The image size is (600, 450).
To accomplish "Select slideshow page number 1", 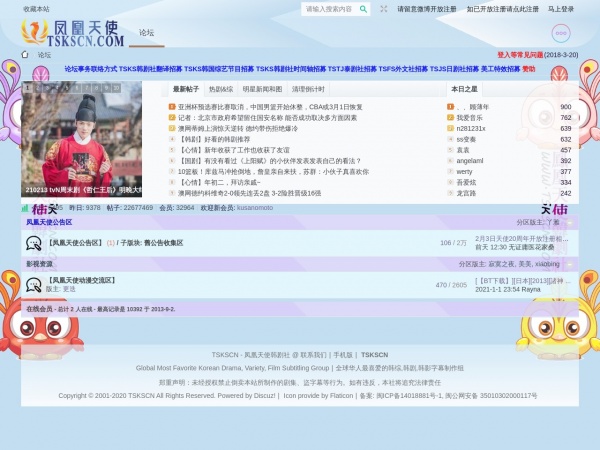I will [27, 88].
